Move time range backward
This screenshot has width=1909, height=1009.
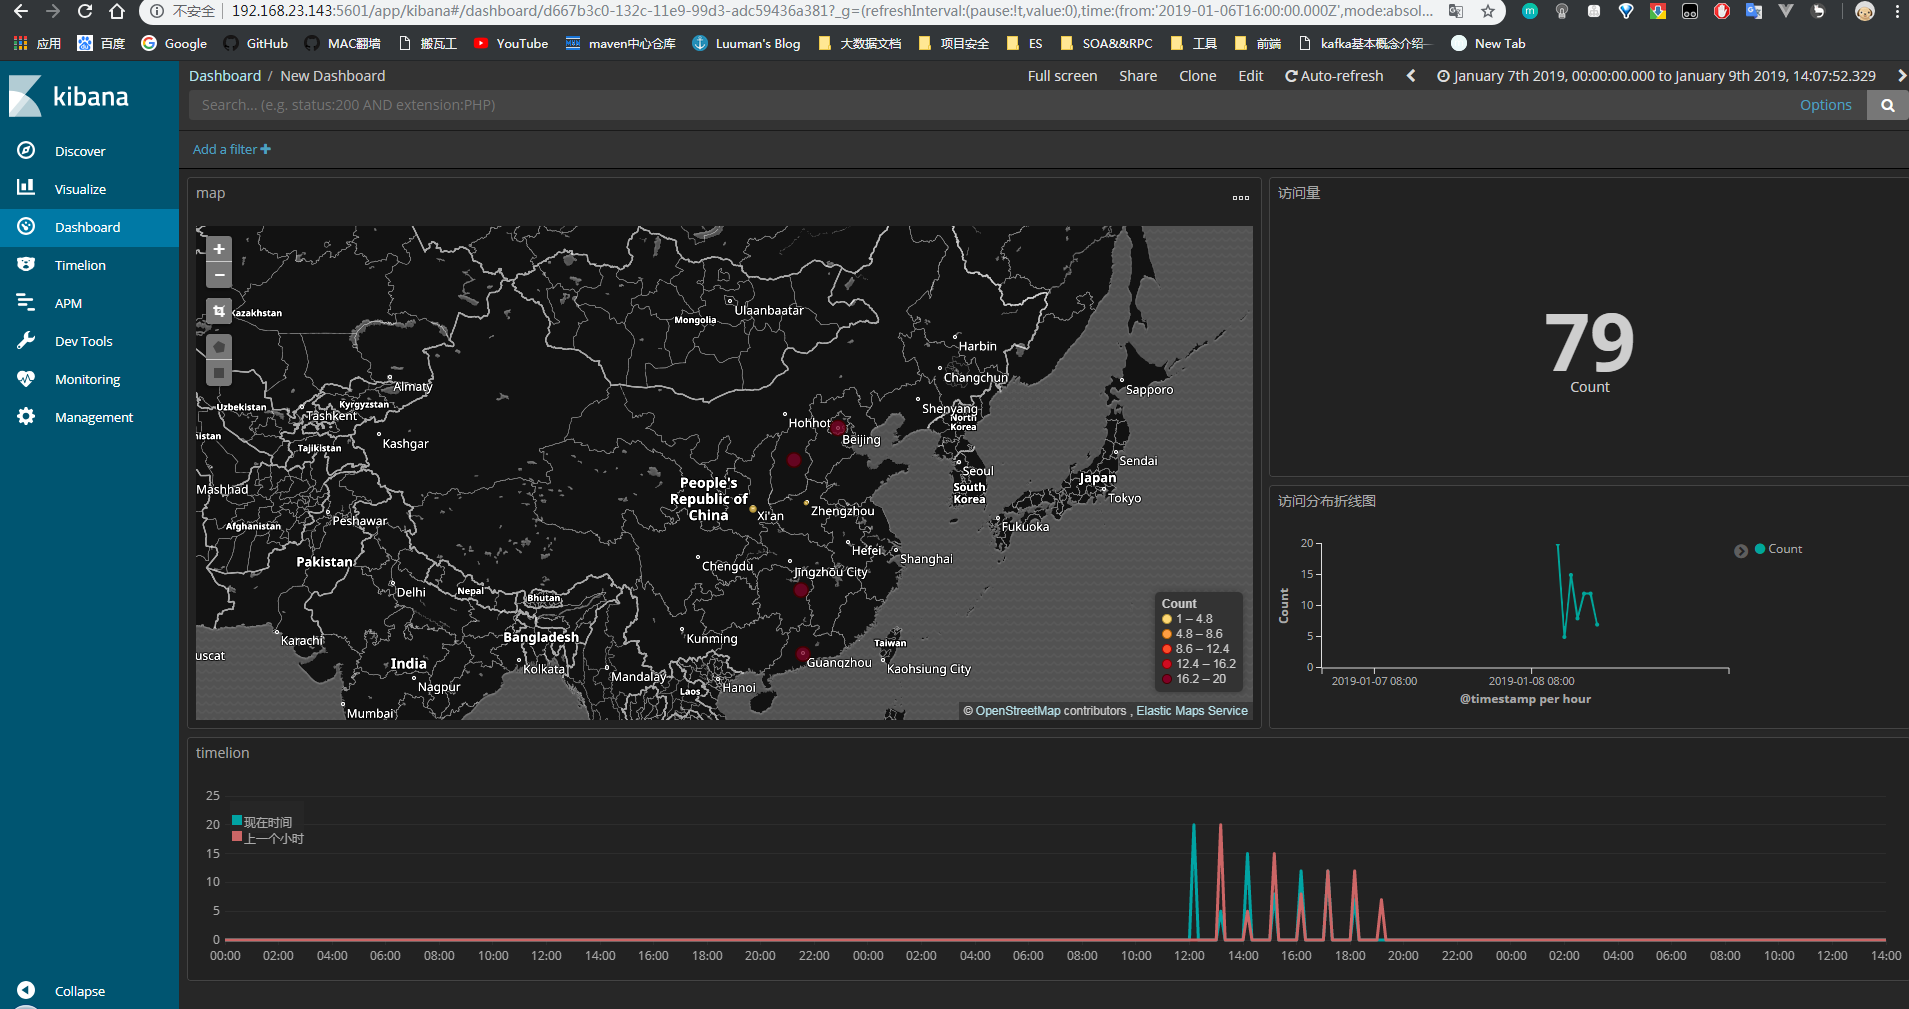(1411, 76)
